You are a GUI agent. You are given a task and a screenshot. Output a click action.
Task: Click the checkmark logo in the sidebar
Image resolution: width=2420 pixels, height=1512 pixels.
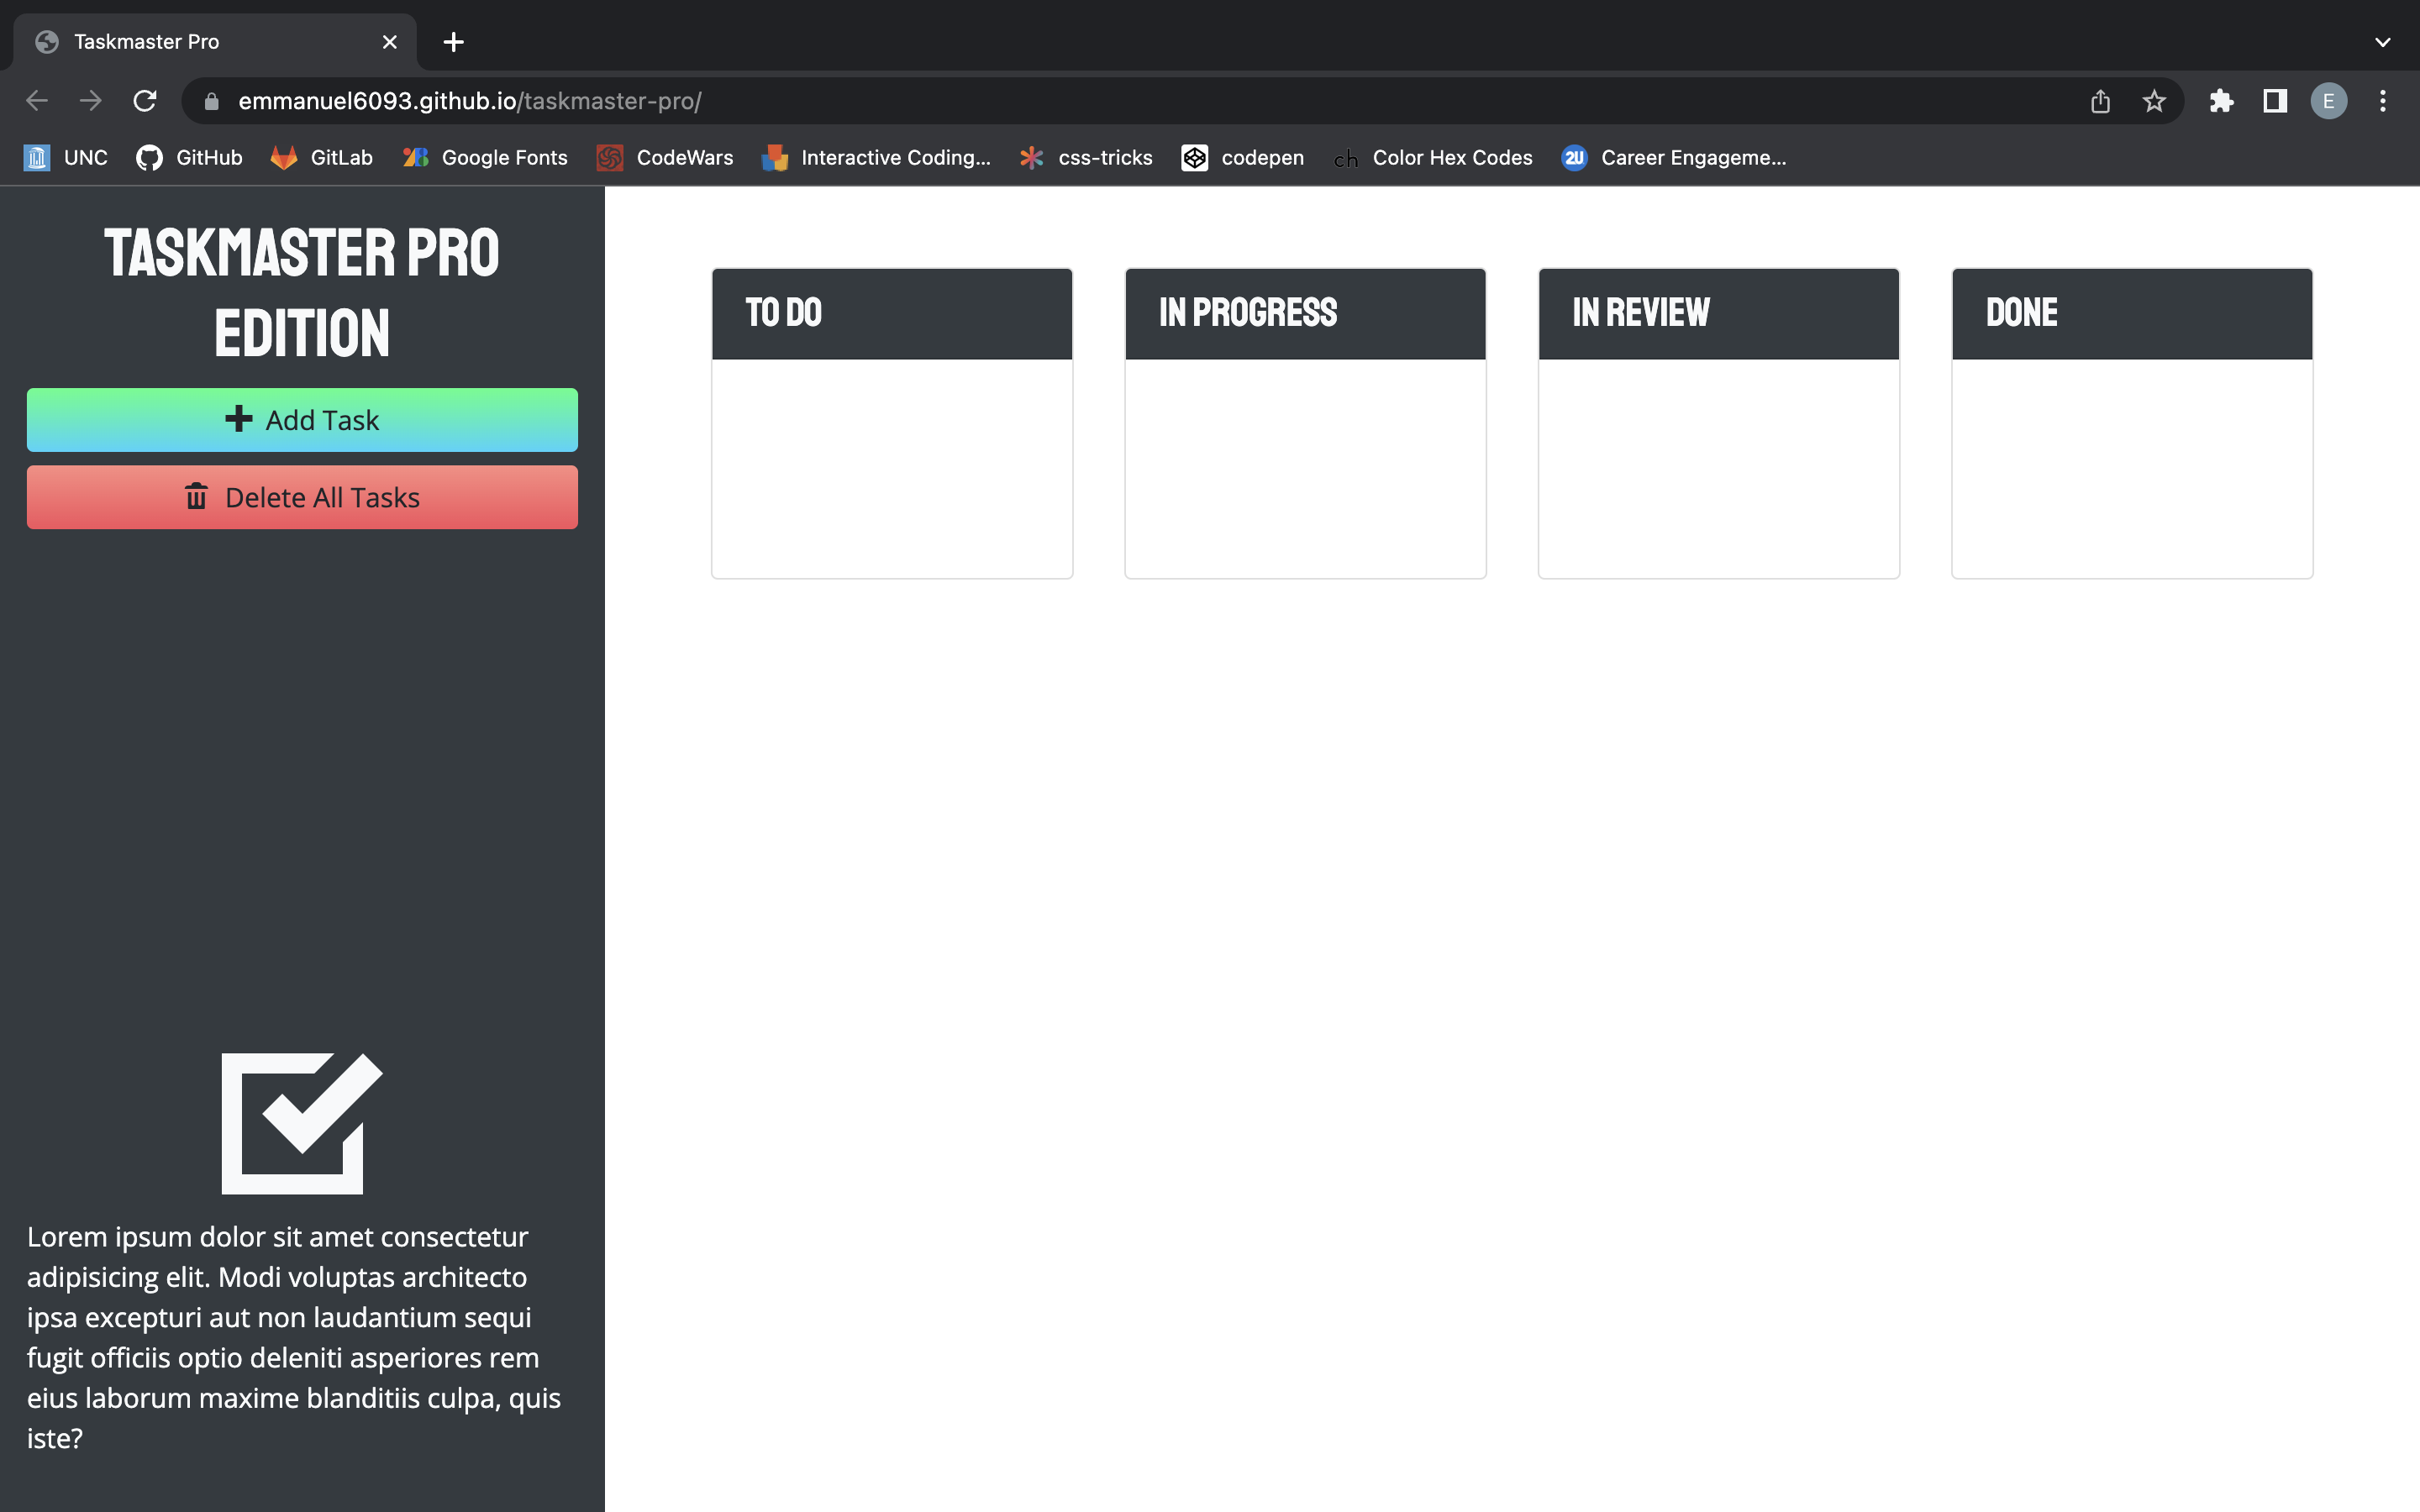(301, 1123)
